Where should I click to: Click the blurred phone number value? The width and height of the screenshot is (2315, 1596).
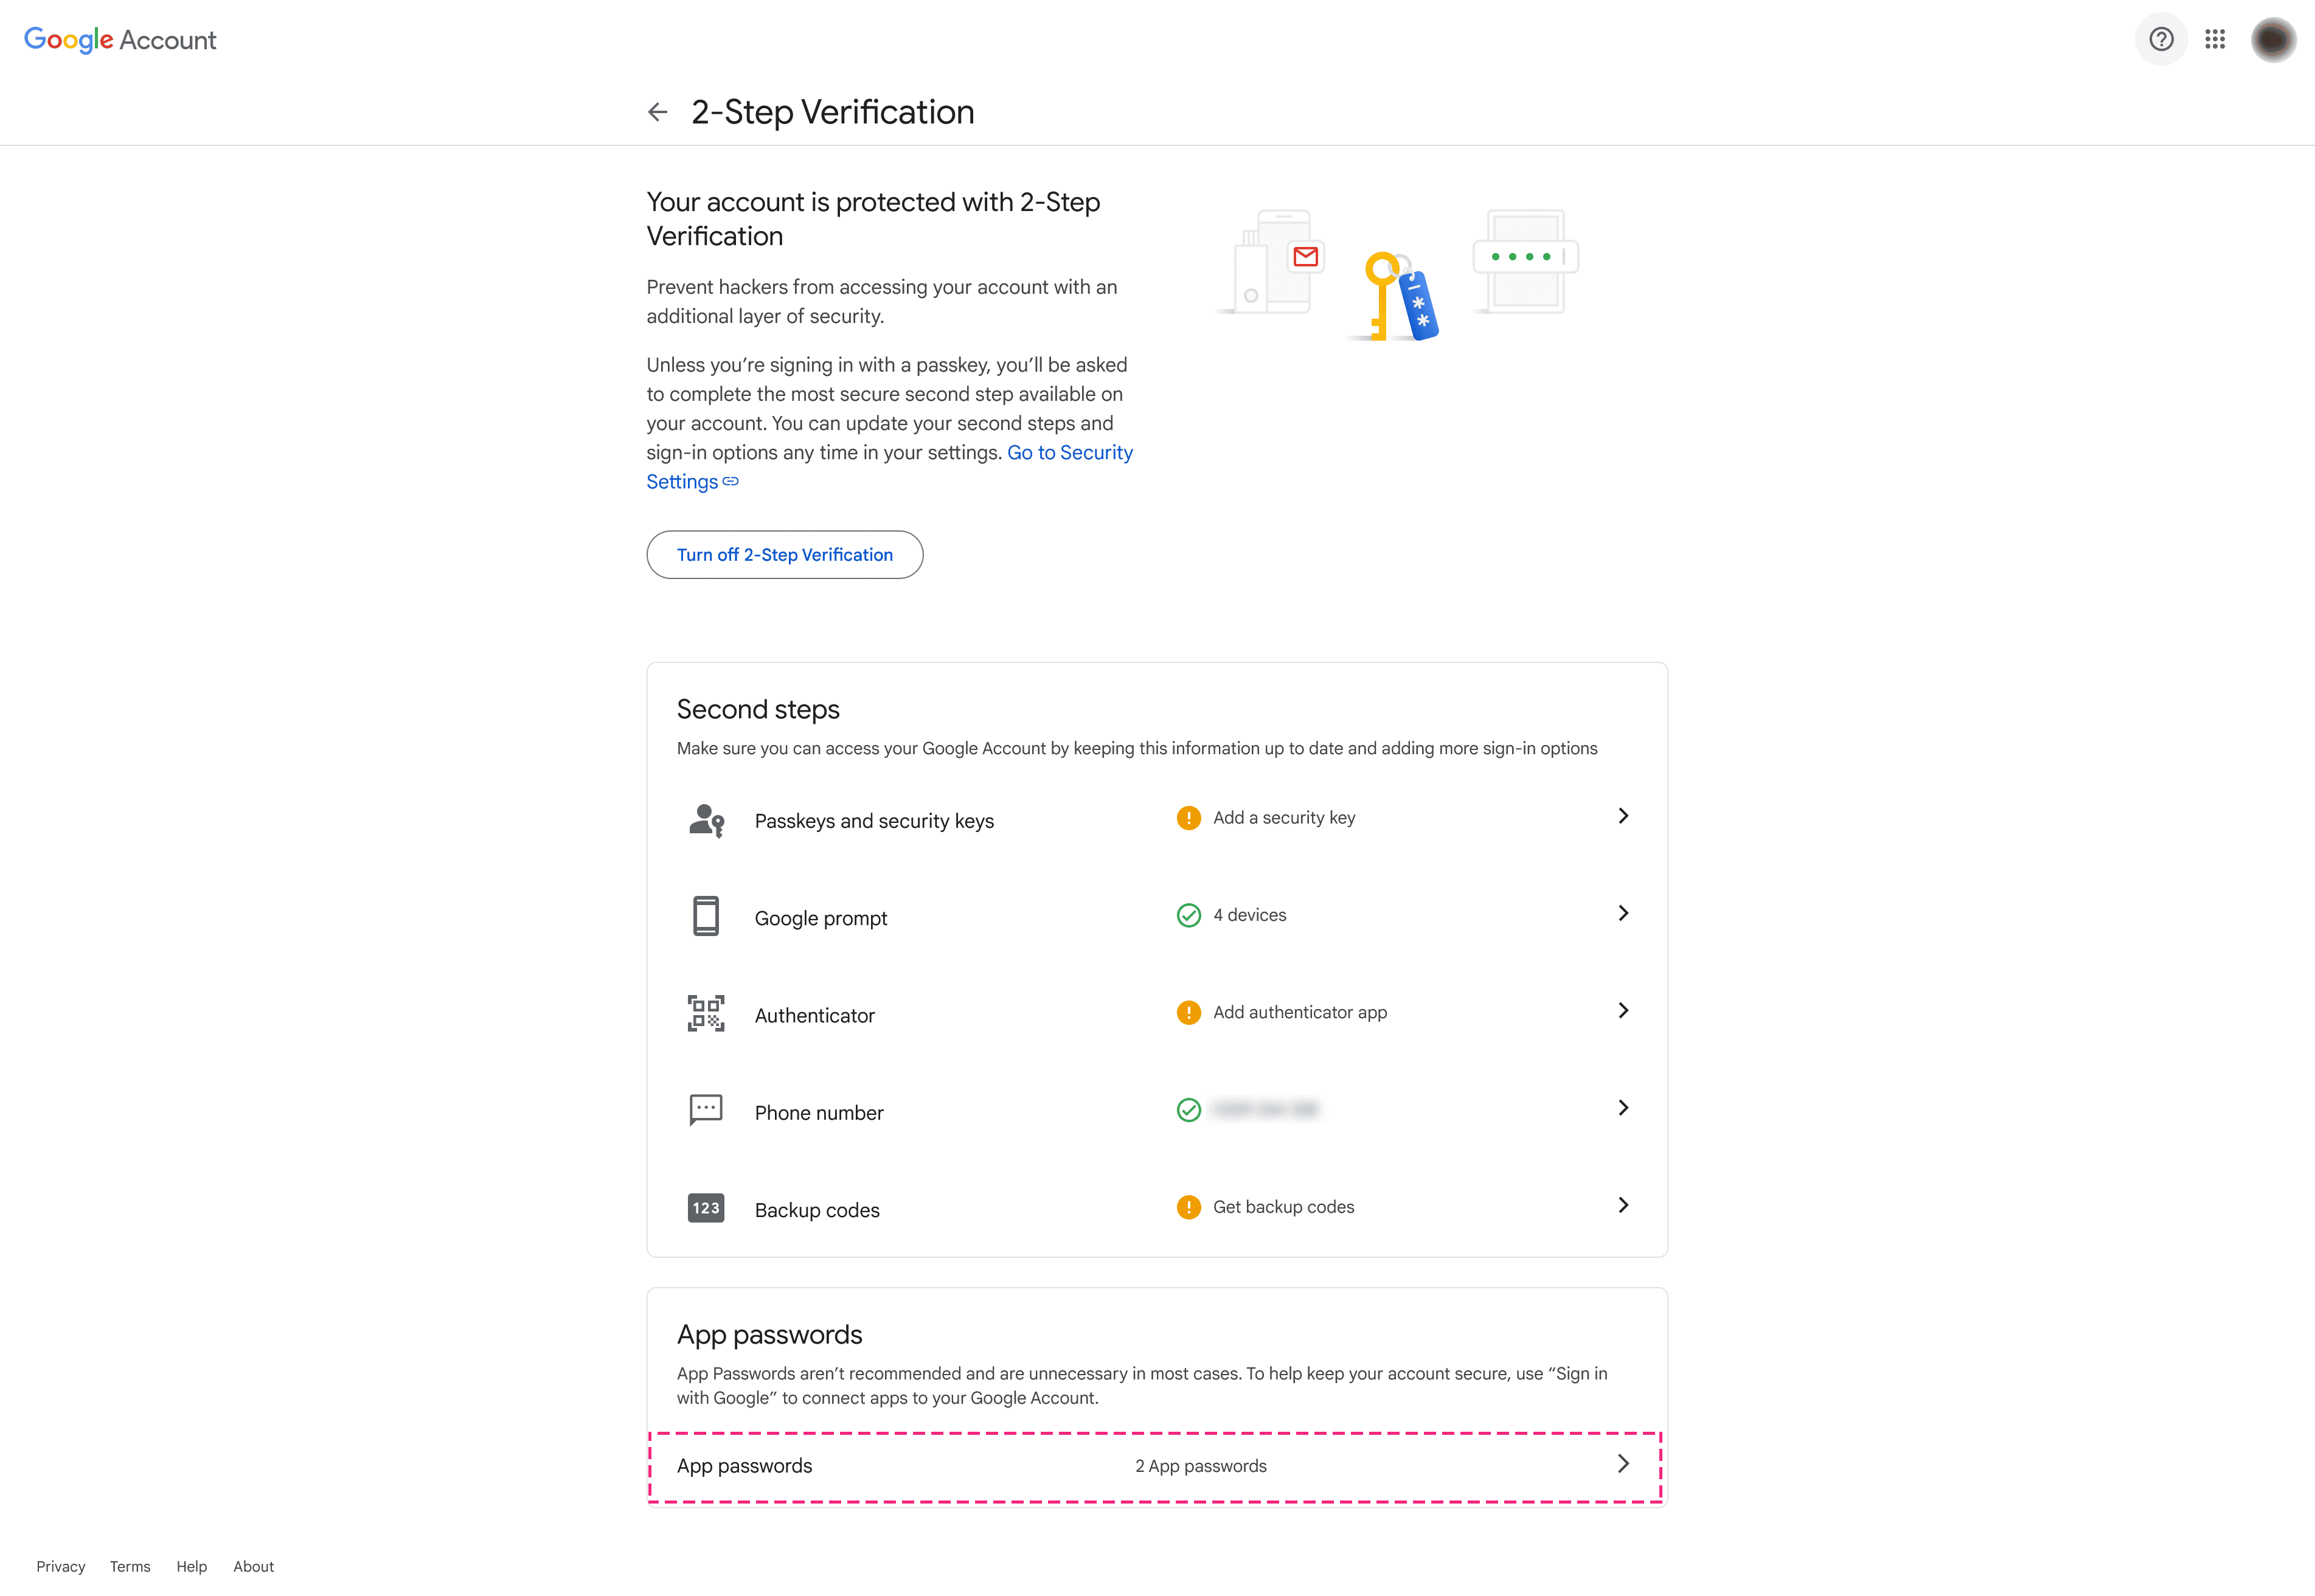coord(1265,1109)
